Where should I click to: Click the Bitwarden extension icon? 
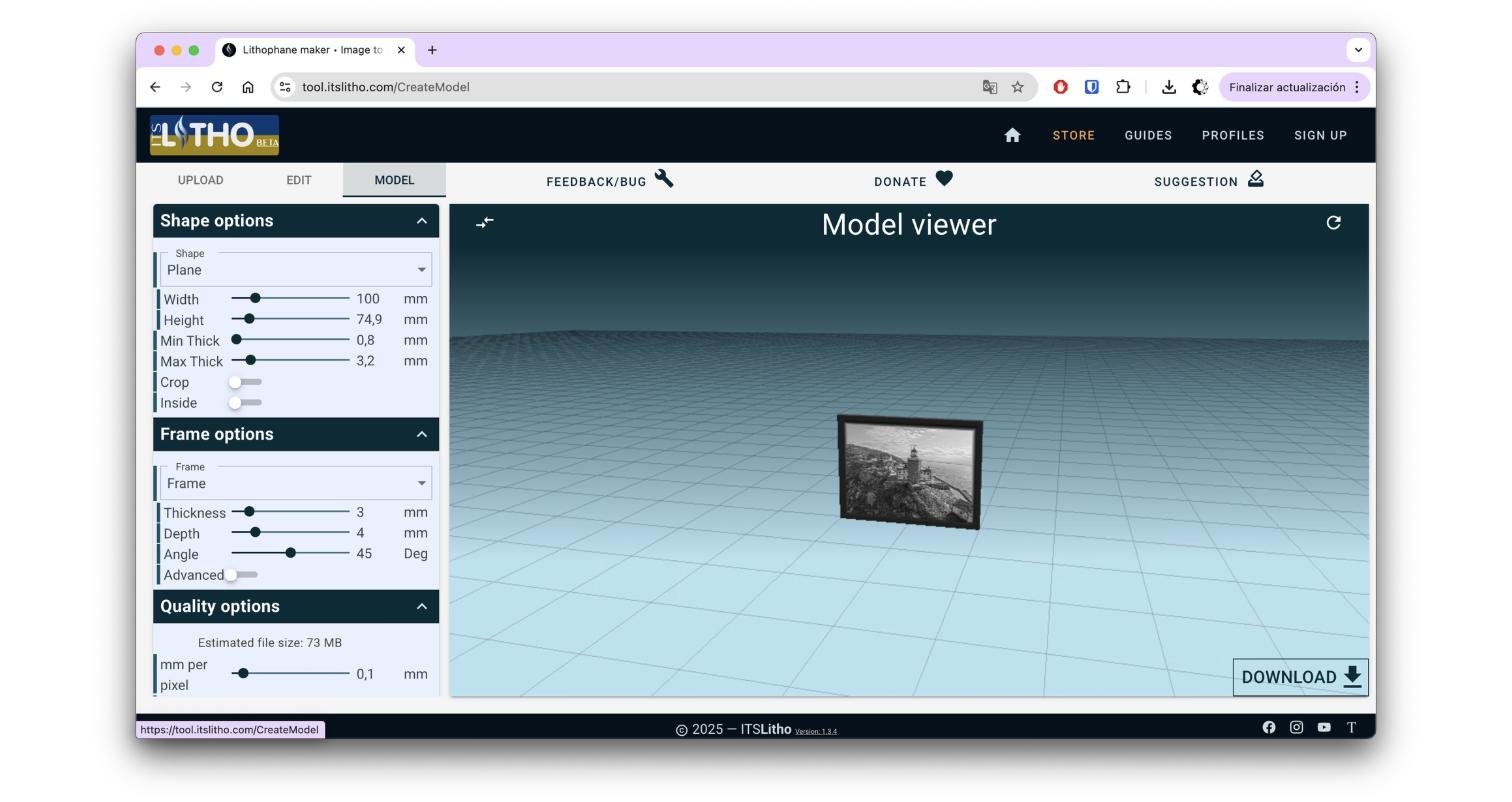point(1092,87)
